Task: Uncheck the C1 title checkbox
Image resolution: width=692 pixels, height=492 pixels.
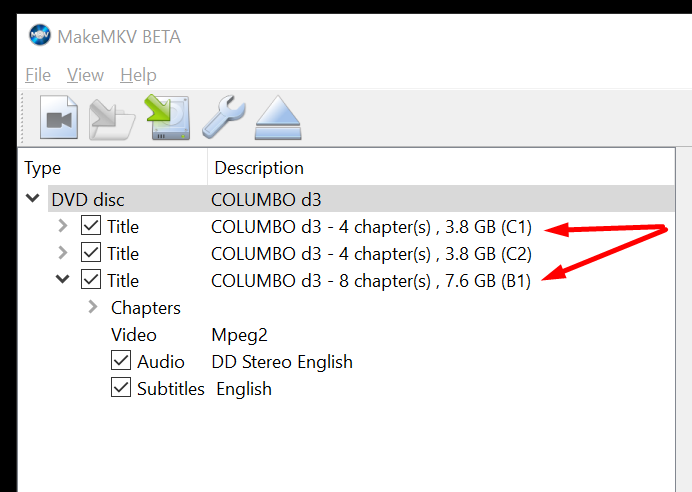Action: coord(91,226)
